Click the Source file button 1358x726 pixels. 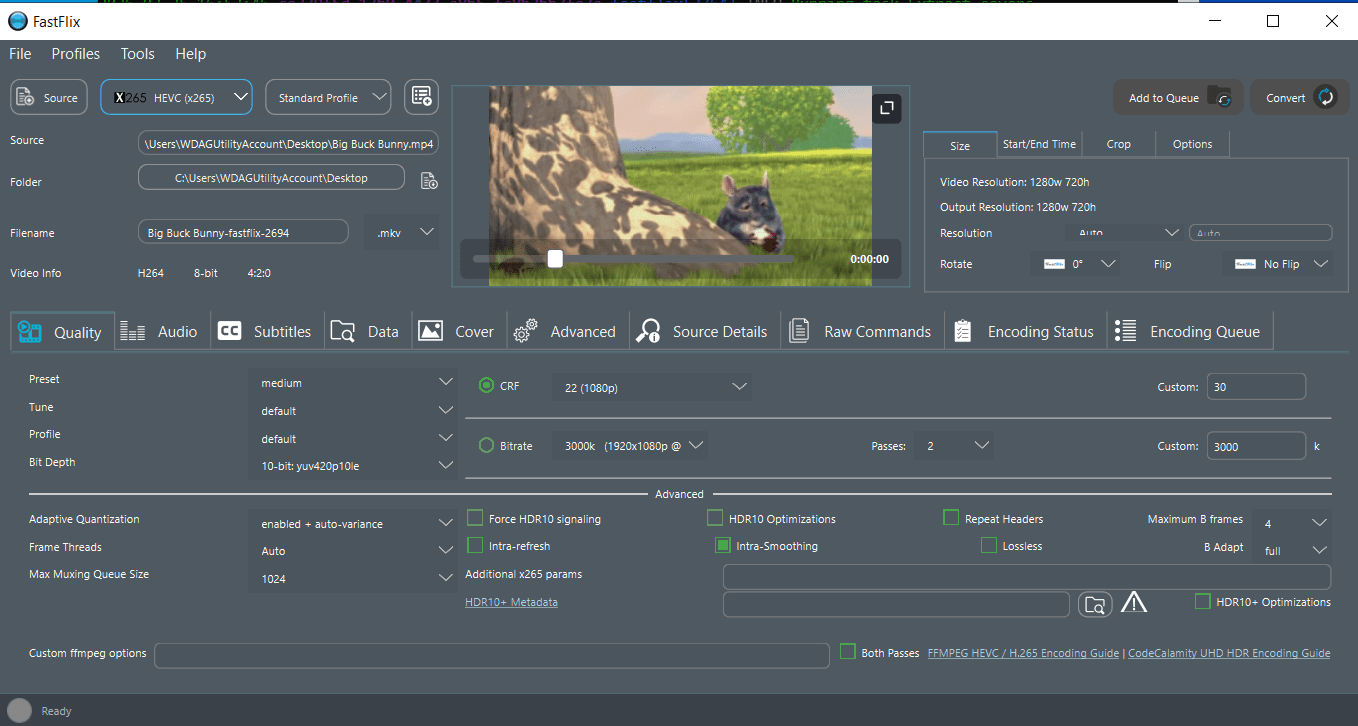50,98
